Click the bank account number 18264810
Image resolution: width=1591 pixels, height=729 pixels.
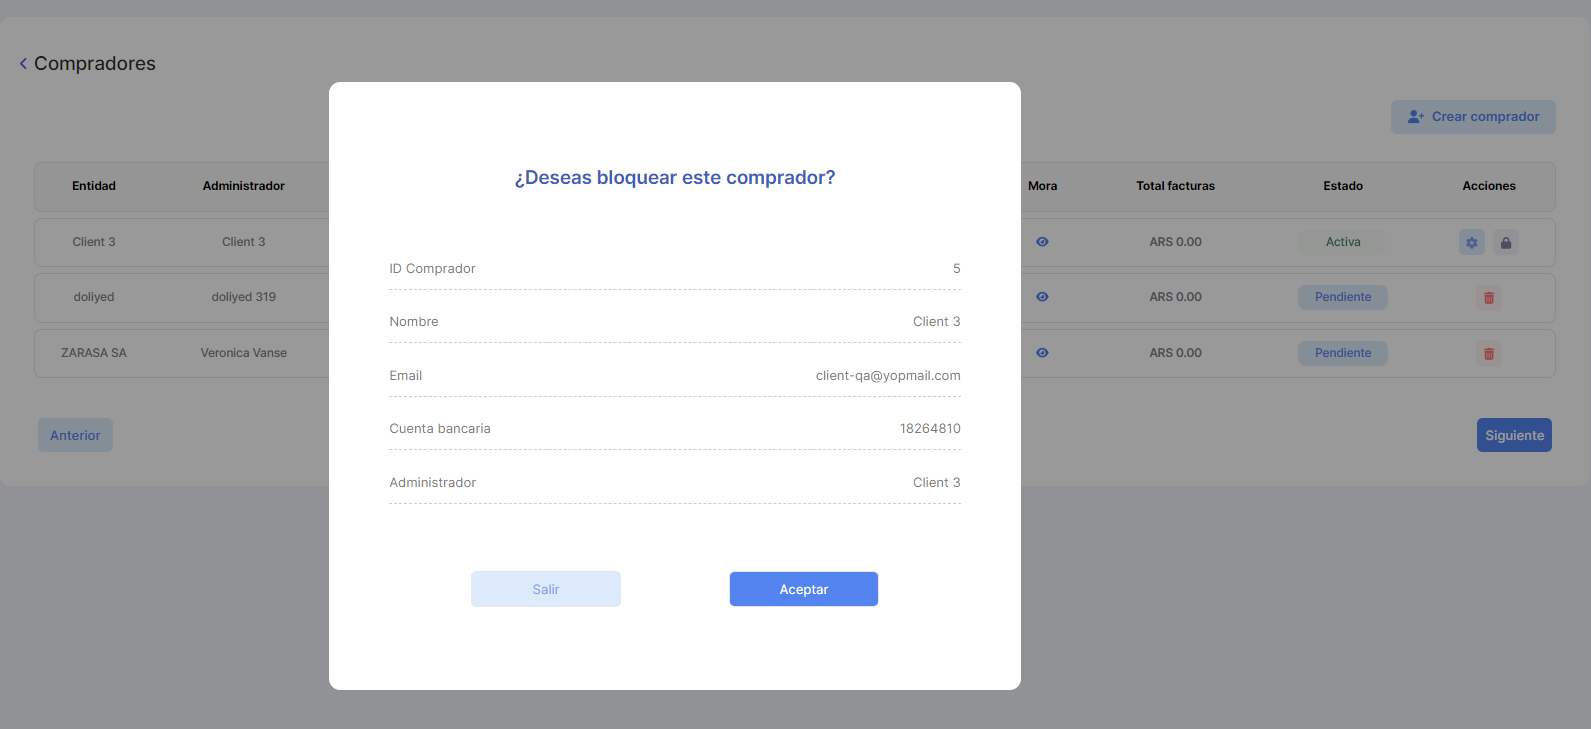(930, 429)
